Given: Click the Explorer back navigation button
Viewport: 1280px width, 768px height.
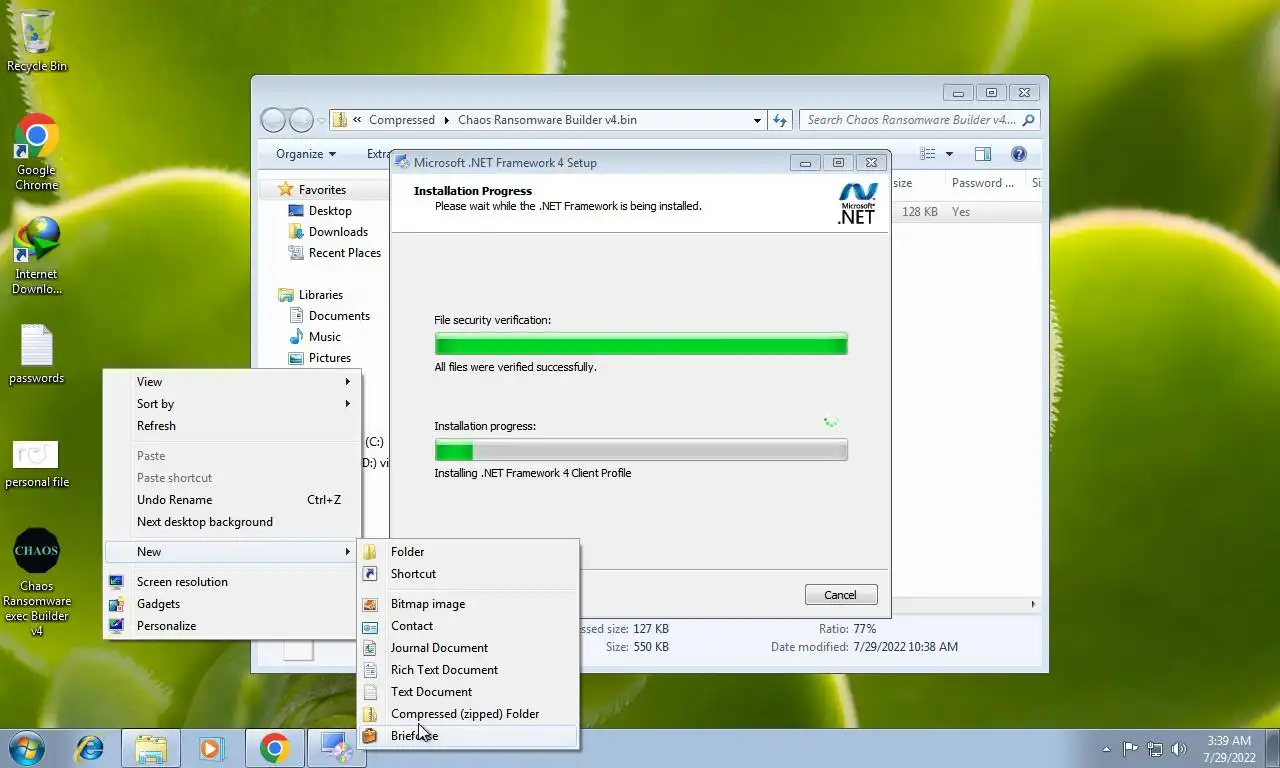Looking at the screenshot, I should (273, 120).
